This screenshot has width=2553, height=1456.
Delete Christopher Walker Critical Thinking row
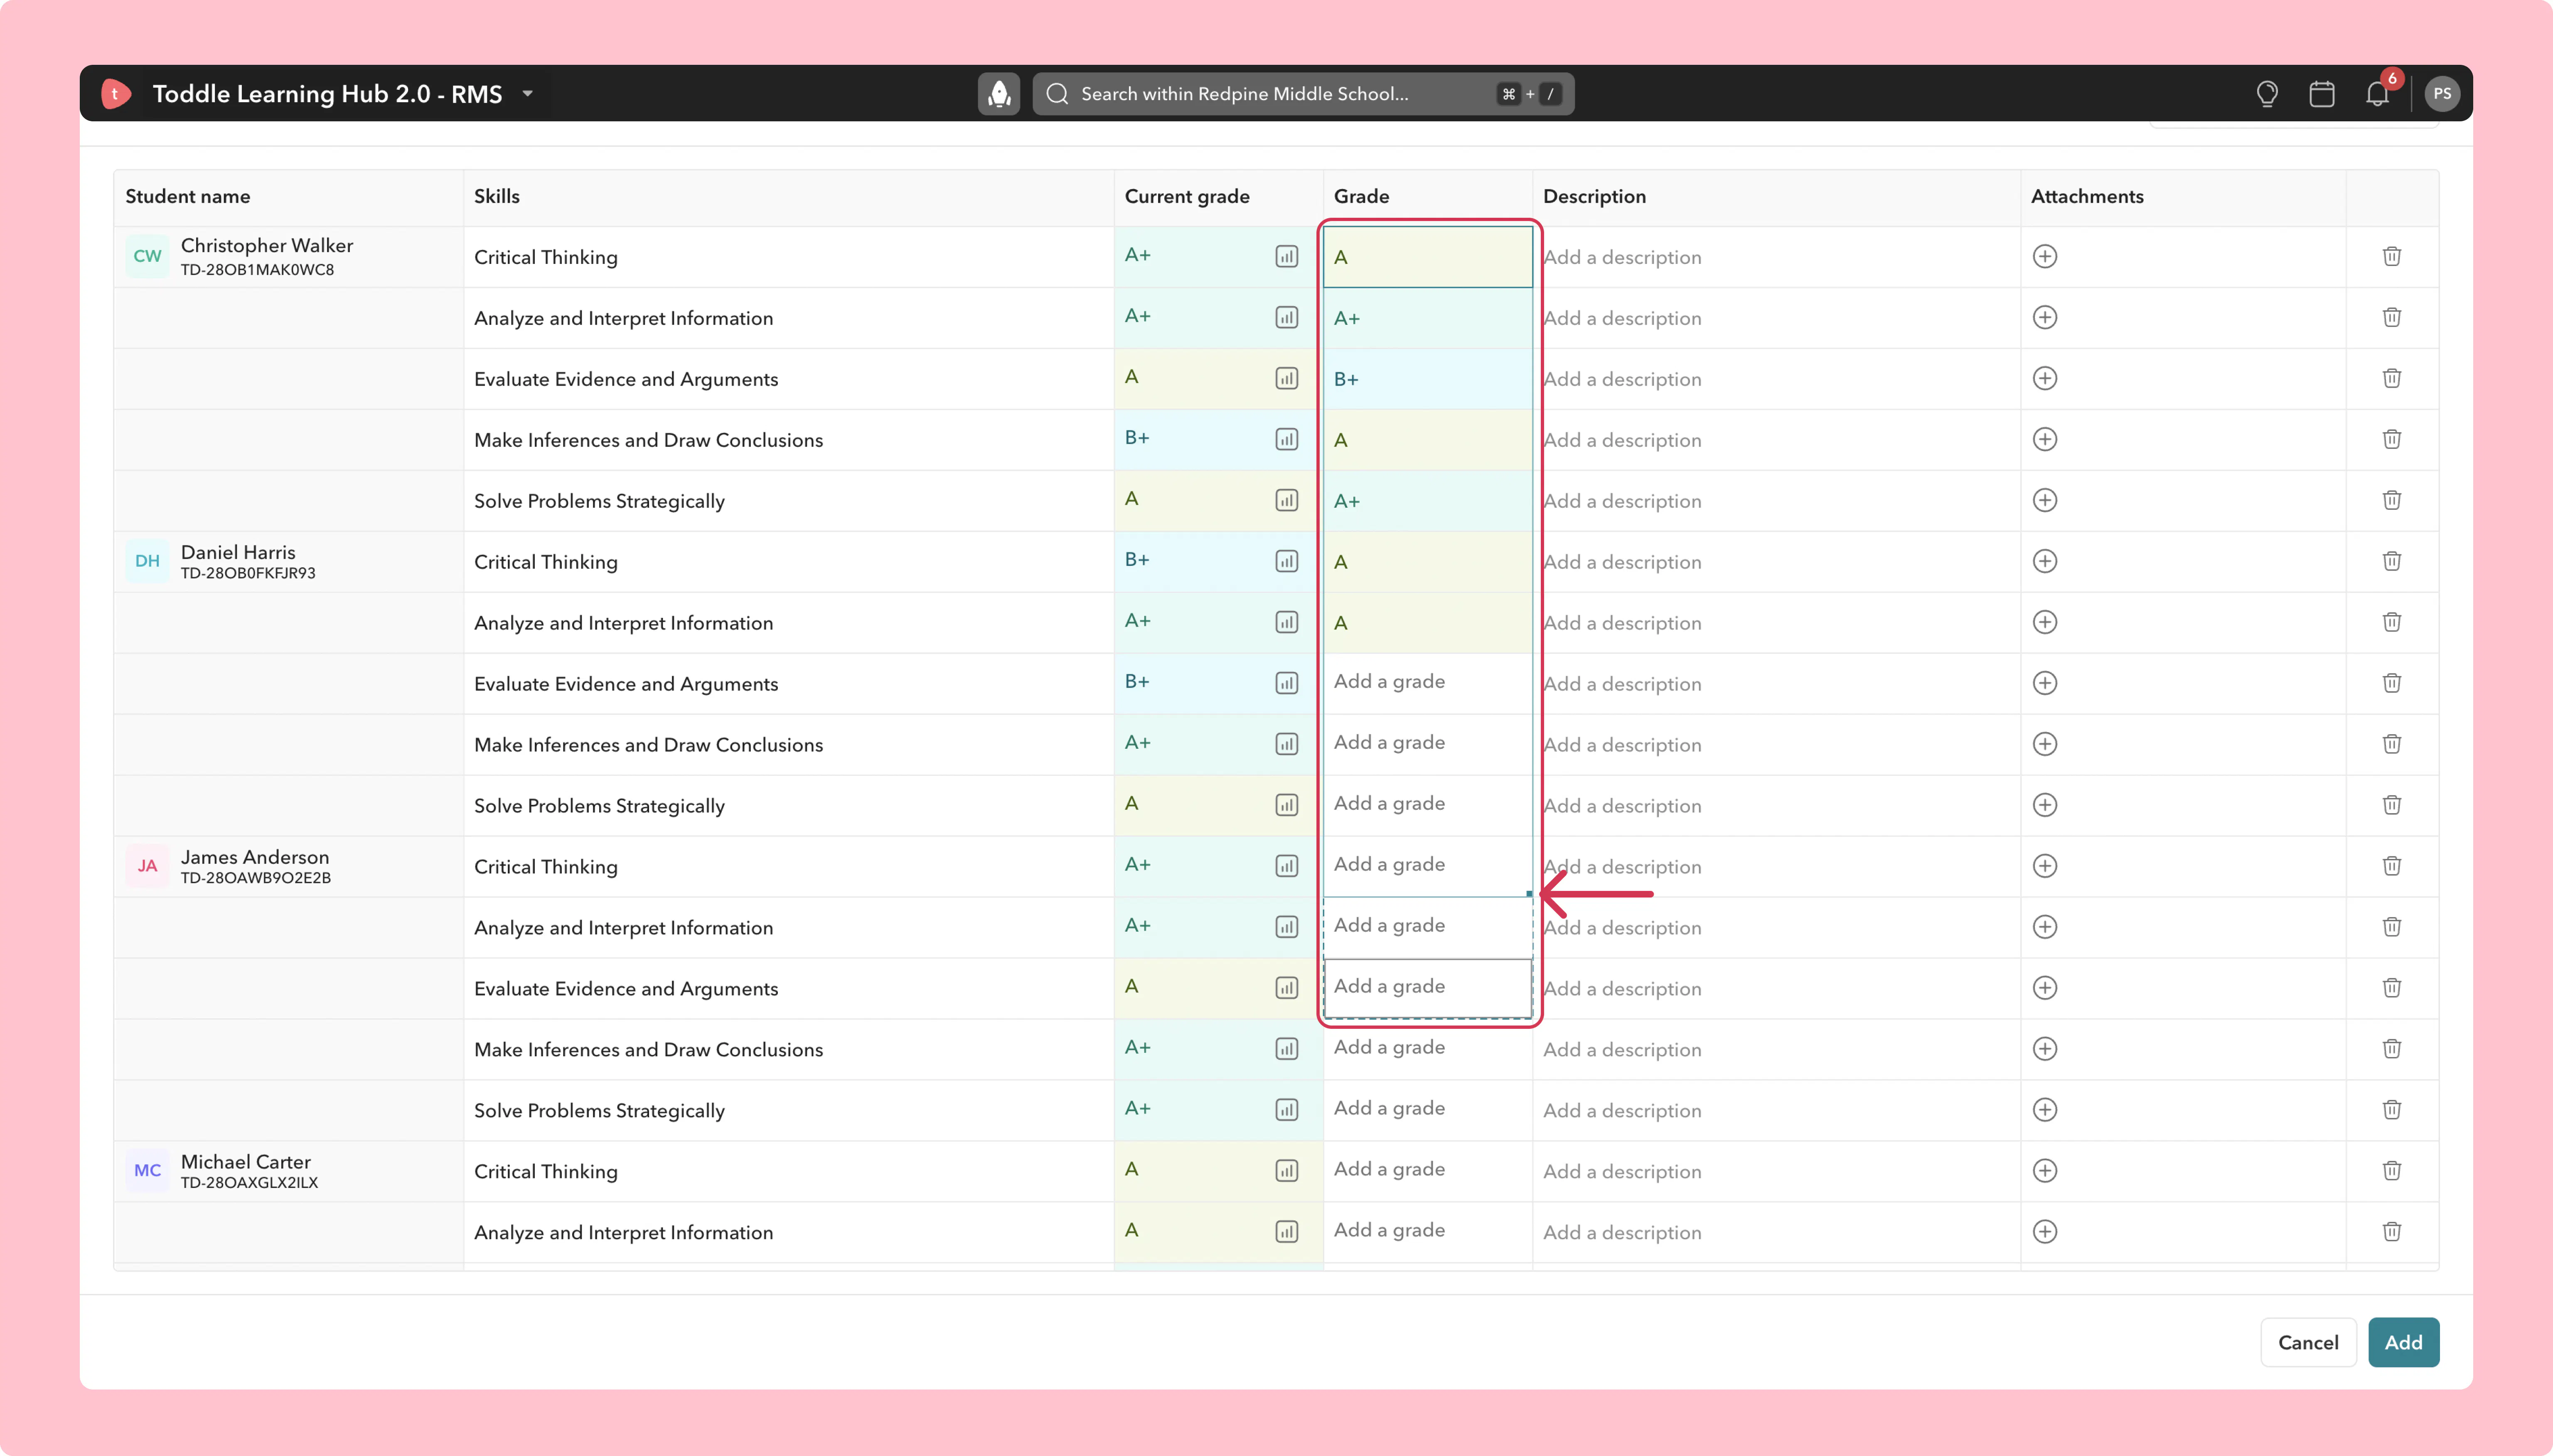[2392, 257]
